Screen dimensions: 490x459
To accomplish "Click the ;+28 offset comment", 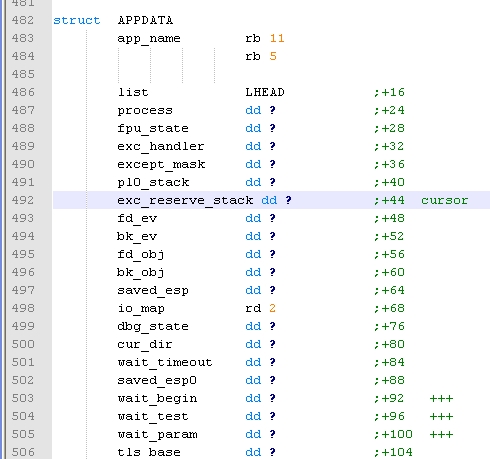I will [x=389, y=128].
